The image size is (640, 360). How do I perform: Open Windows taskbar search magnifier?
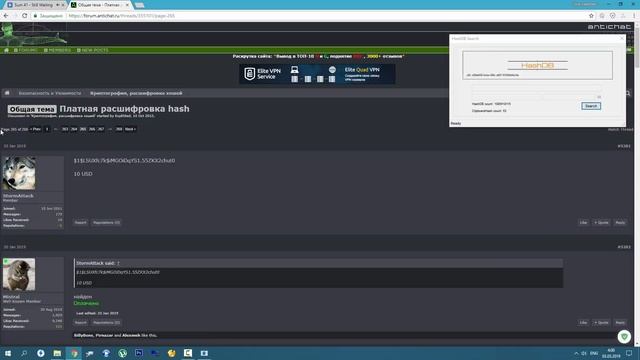point(24,353)
